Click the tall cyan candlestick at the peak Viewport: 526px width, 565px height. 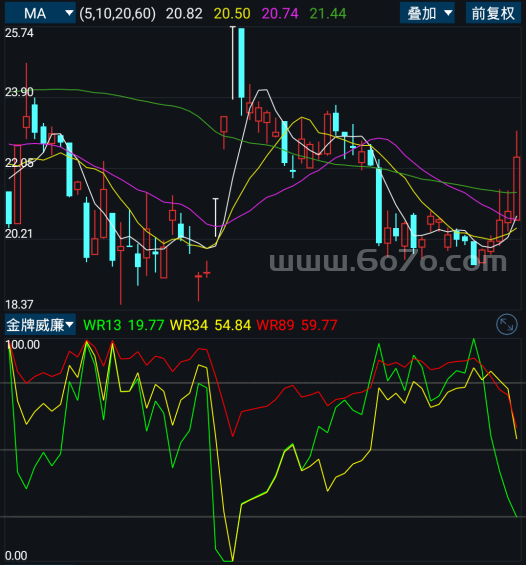pos(241,63)
